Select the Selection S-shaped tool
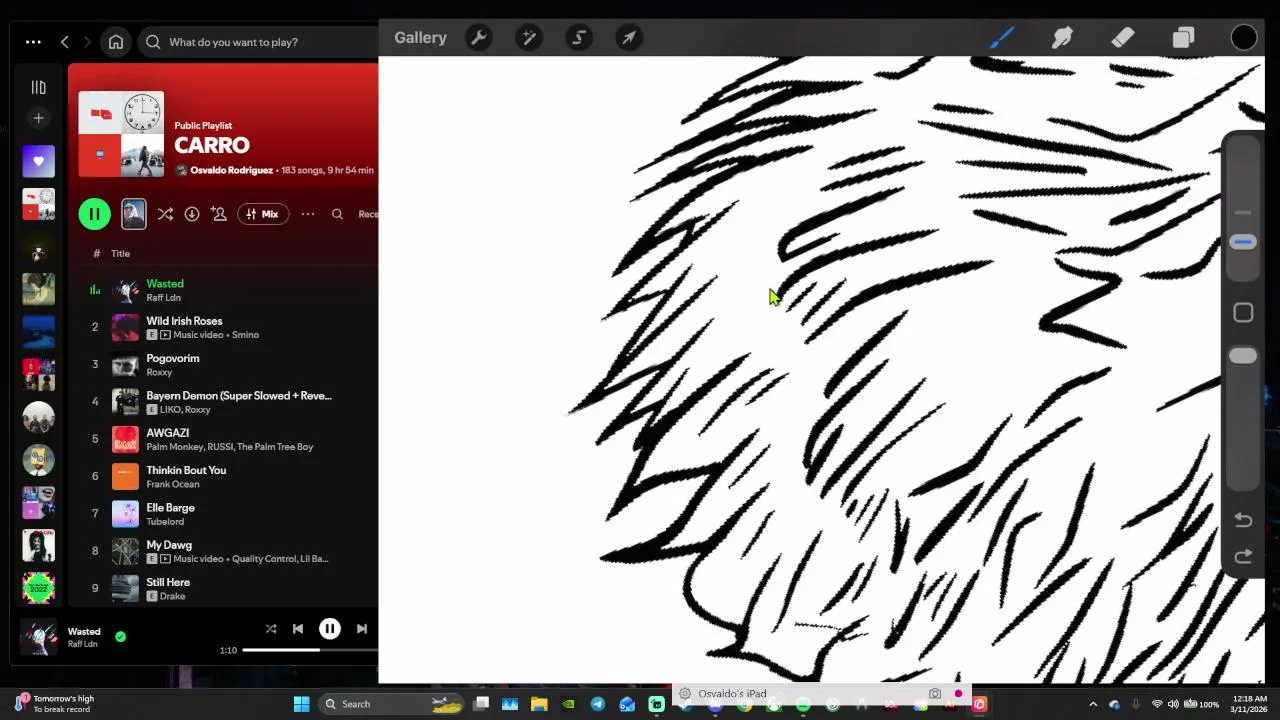This screenshot has height=720, width=1280. [579, 38]
